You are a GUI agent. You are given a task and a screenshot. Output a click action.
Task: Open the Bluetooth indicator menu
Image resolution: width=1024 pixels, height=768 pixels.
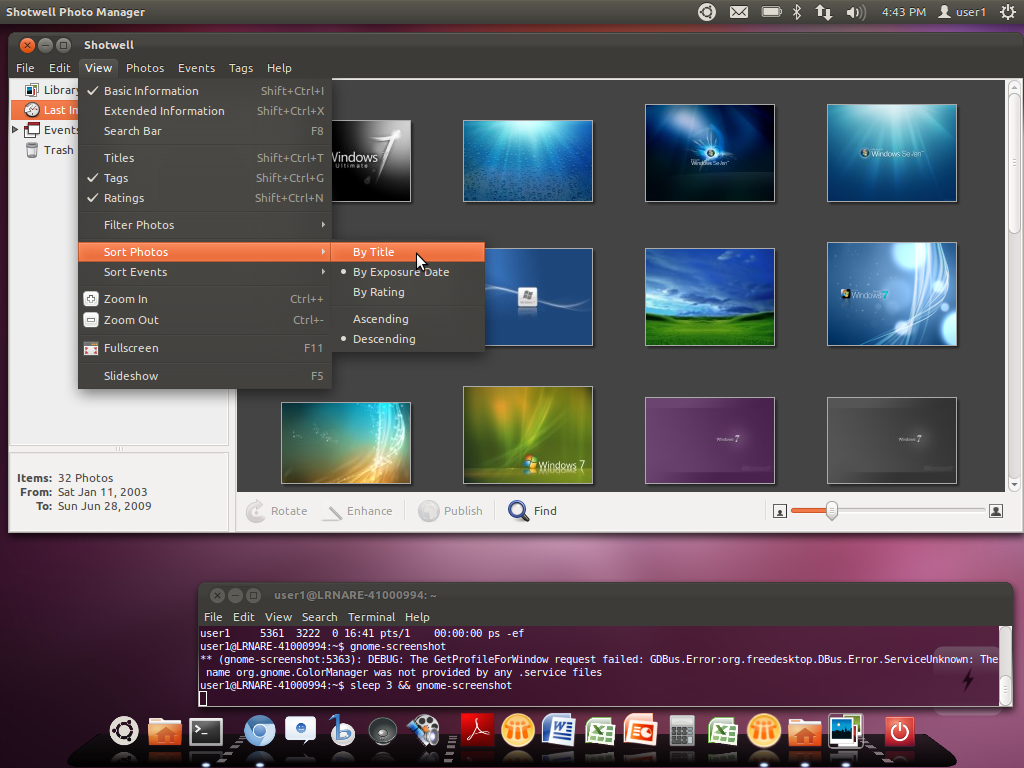[797, 12]
